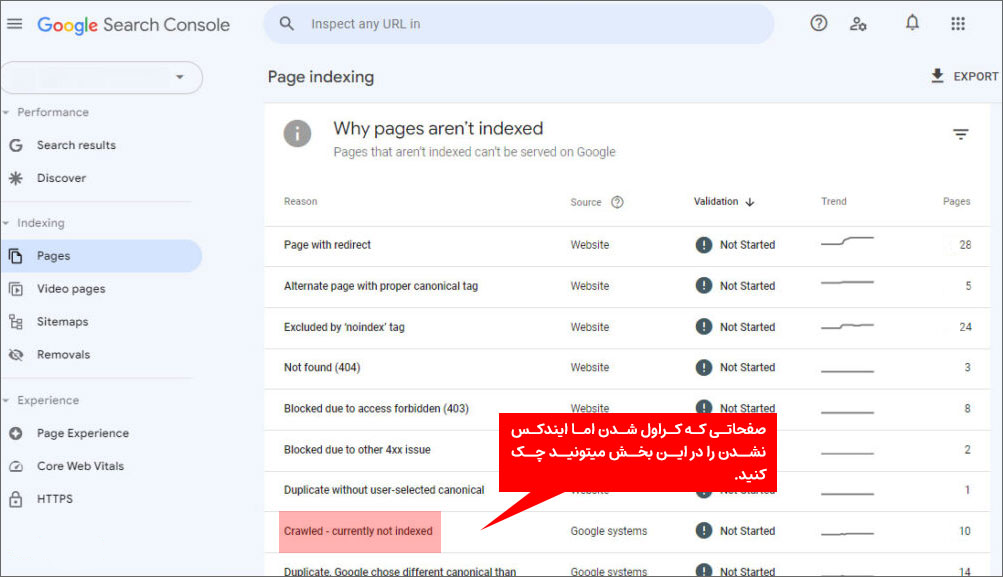
Task: Open the help question mark icon
Action: (819, 24)
